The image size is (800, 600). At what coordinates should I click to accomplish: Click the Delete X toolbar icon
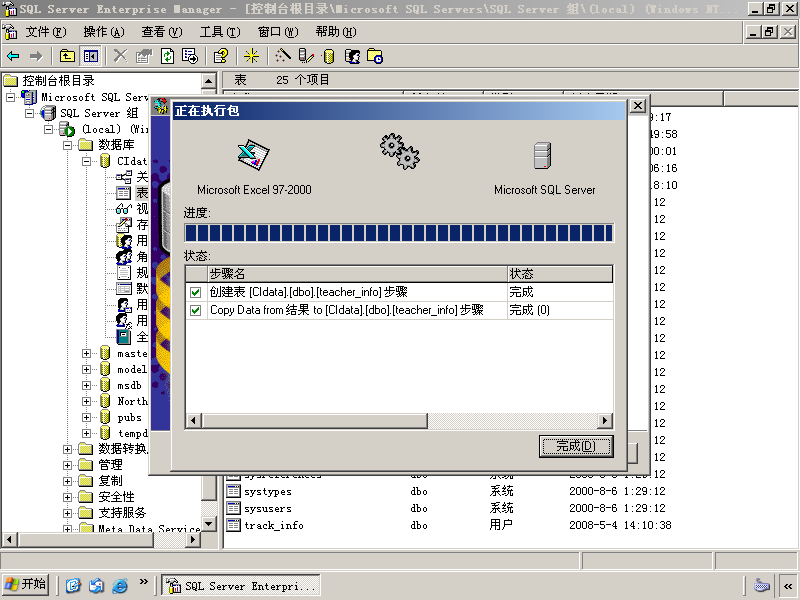120,56
